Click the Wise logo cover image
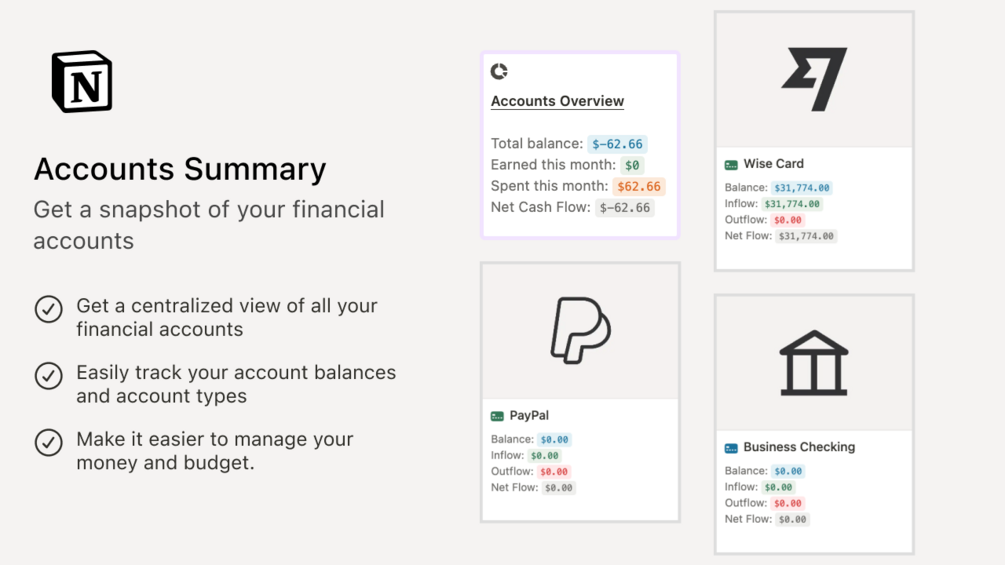 (814, 80)
